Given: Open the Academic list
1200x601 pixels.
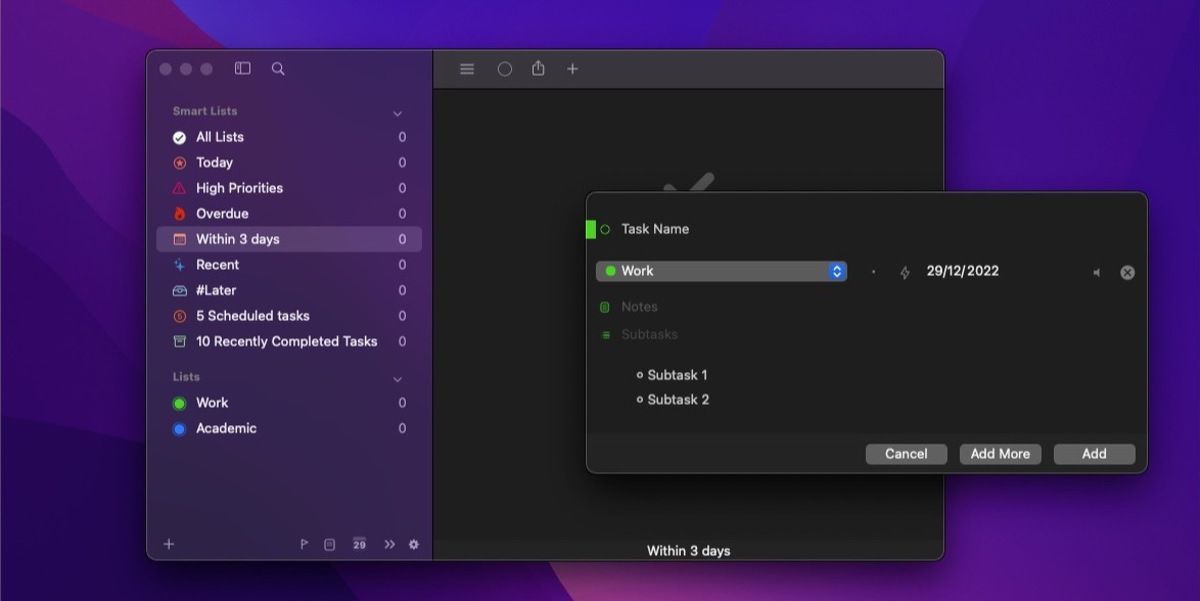Looking at the screenshot, I should coord(226,428).
